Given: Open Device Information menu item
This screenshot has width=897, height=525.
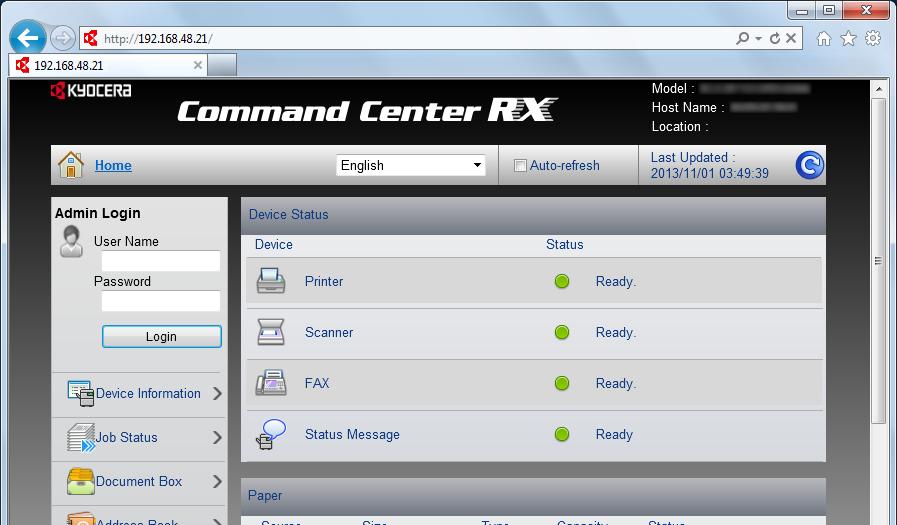Looking at the screenshot, I should click(x=148, y=393).
